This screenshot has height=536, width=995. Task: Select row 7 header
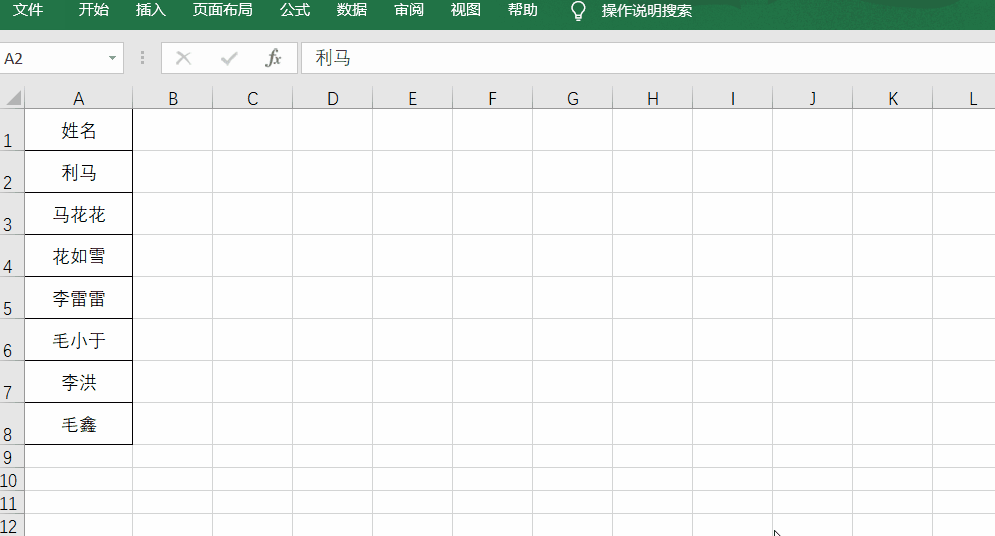pos(12,381)
